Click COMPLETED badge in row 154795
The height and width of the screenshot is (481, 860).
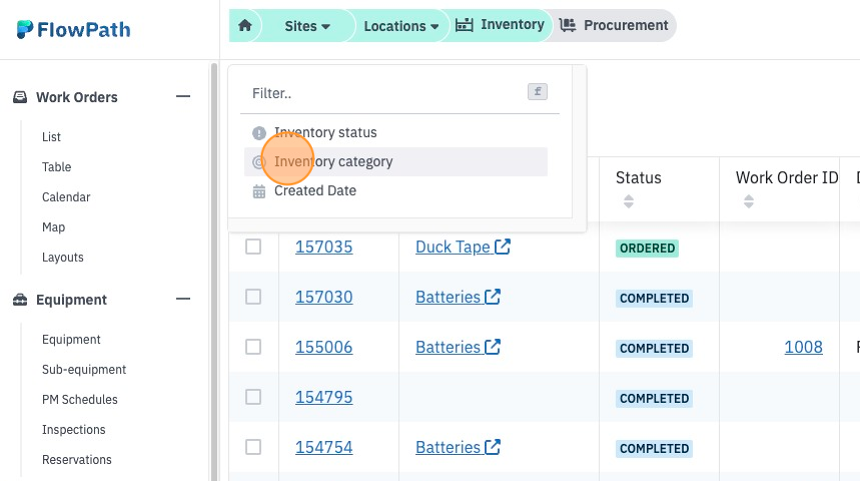(654, 399)
